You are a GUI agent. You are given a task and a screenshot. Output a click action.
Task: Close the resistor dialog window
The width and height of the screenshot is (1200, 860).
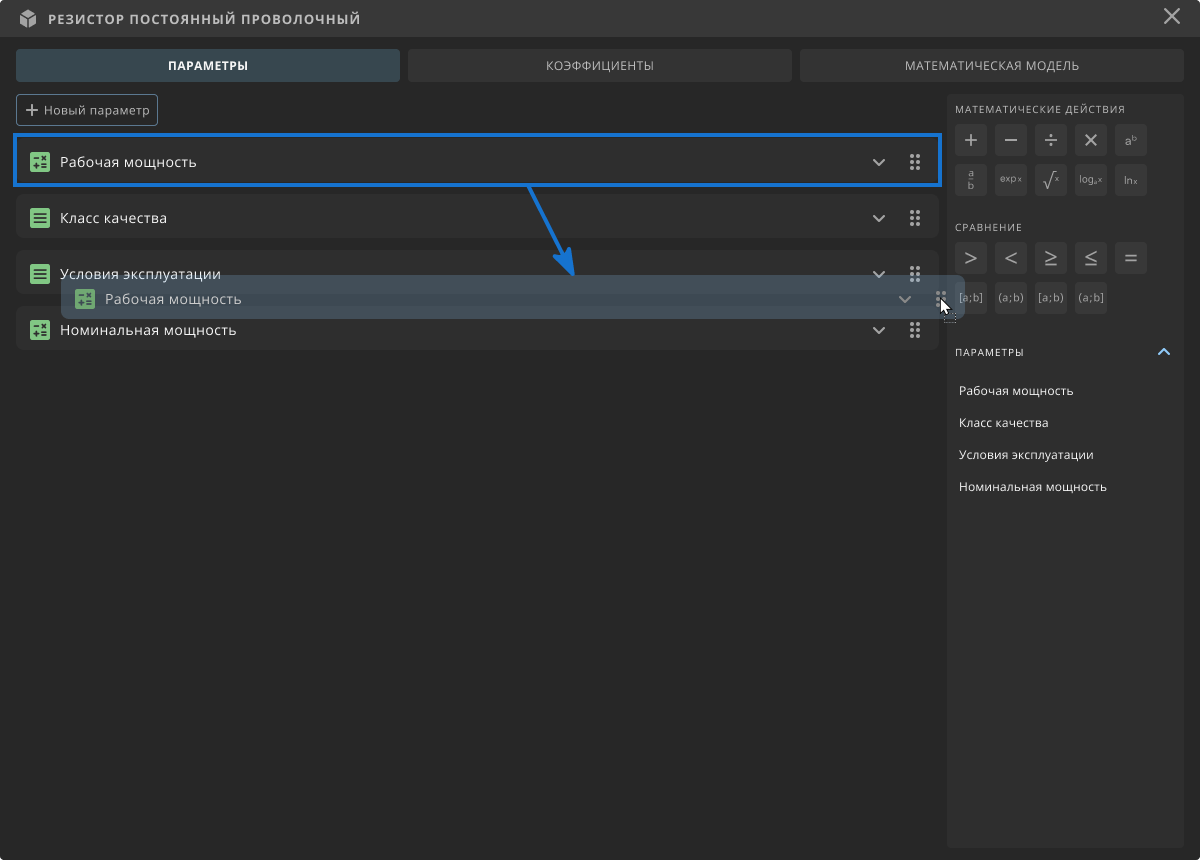pos(1172,16)
